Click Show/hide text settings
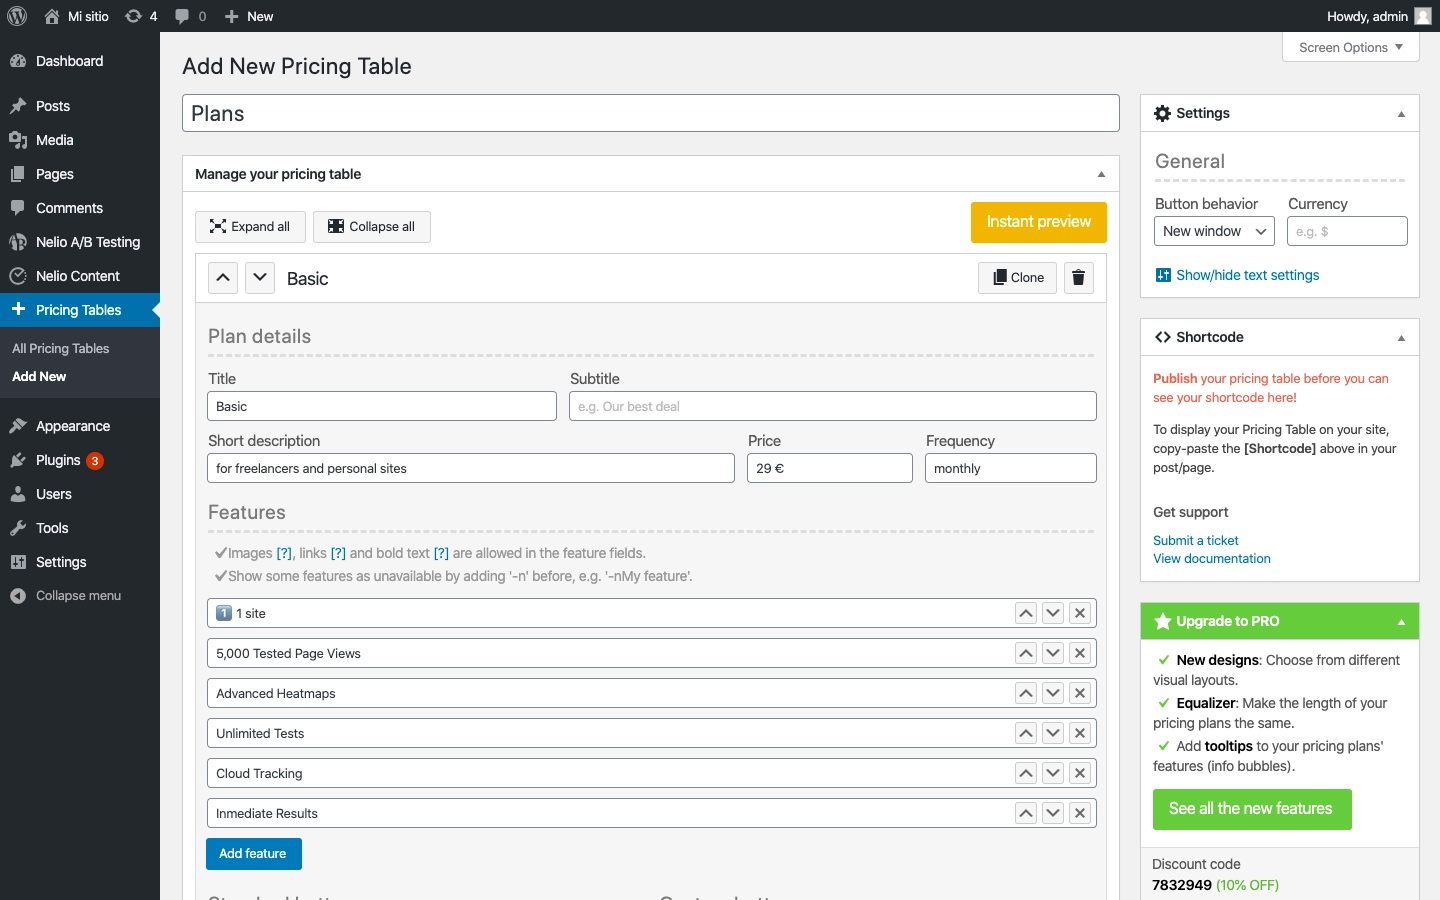1440x900 pixels. [x=1248, y=275]
